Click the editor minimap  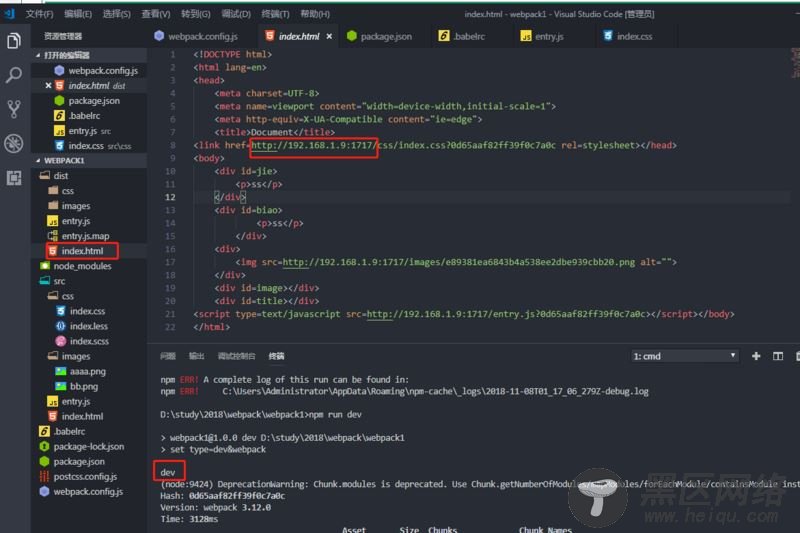(795, 63)
